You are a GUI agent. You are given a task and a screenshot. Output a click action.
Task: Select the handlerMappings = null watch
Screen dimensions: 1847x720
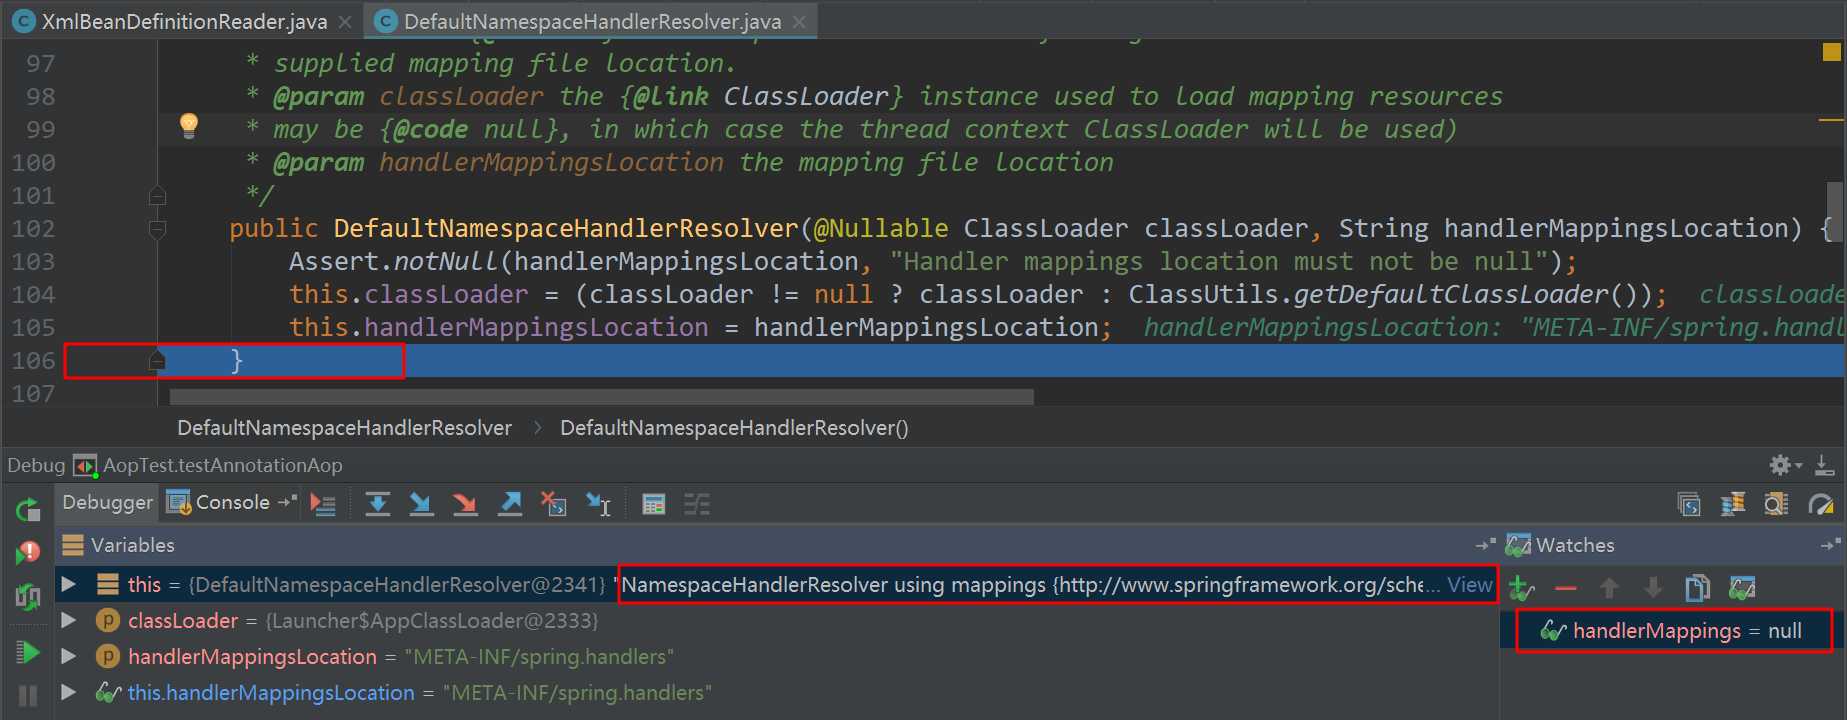(x=1674, y=631)
